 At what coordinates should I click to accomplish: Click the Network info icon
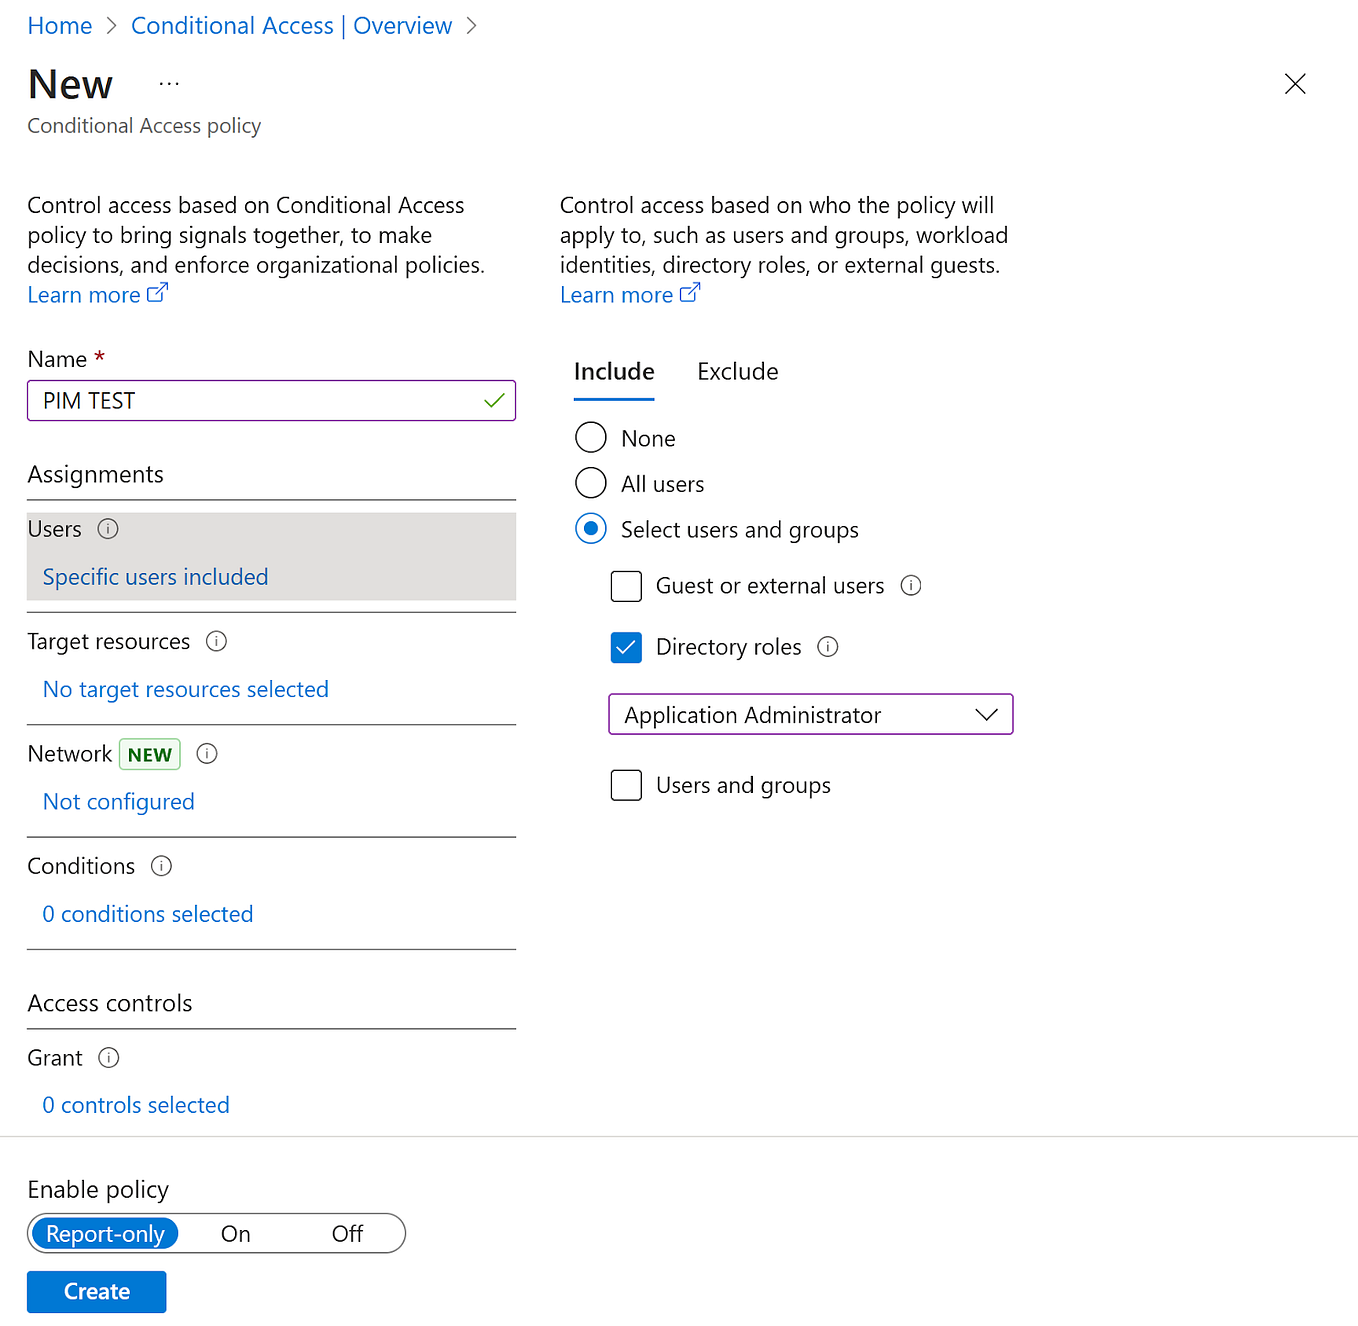(207, 754)
